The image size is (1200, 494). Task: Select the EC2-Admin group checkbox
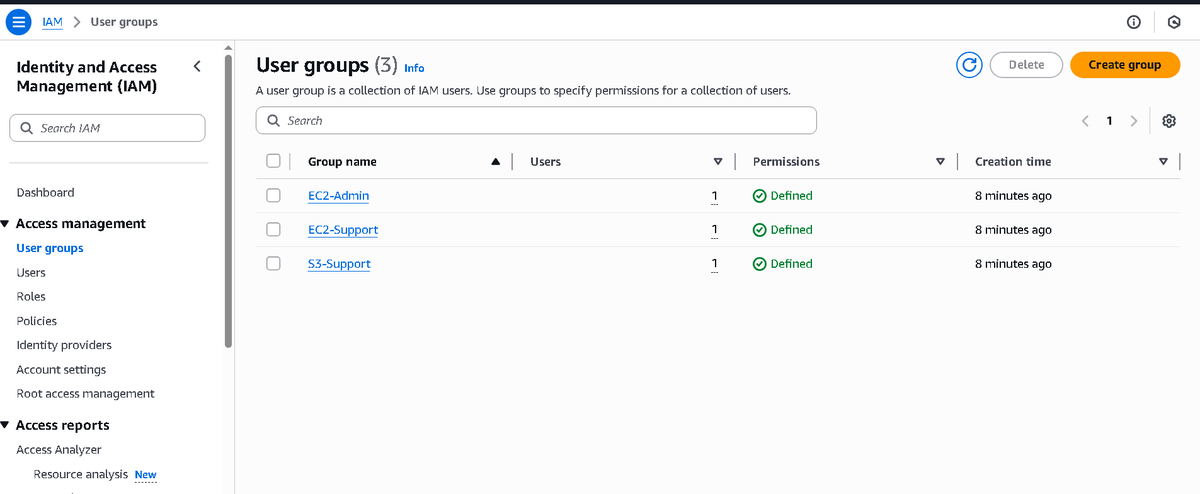tap(274, 196)
